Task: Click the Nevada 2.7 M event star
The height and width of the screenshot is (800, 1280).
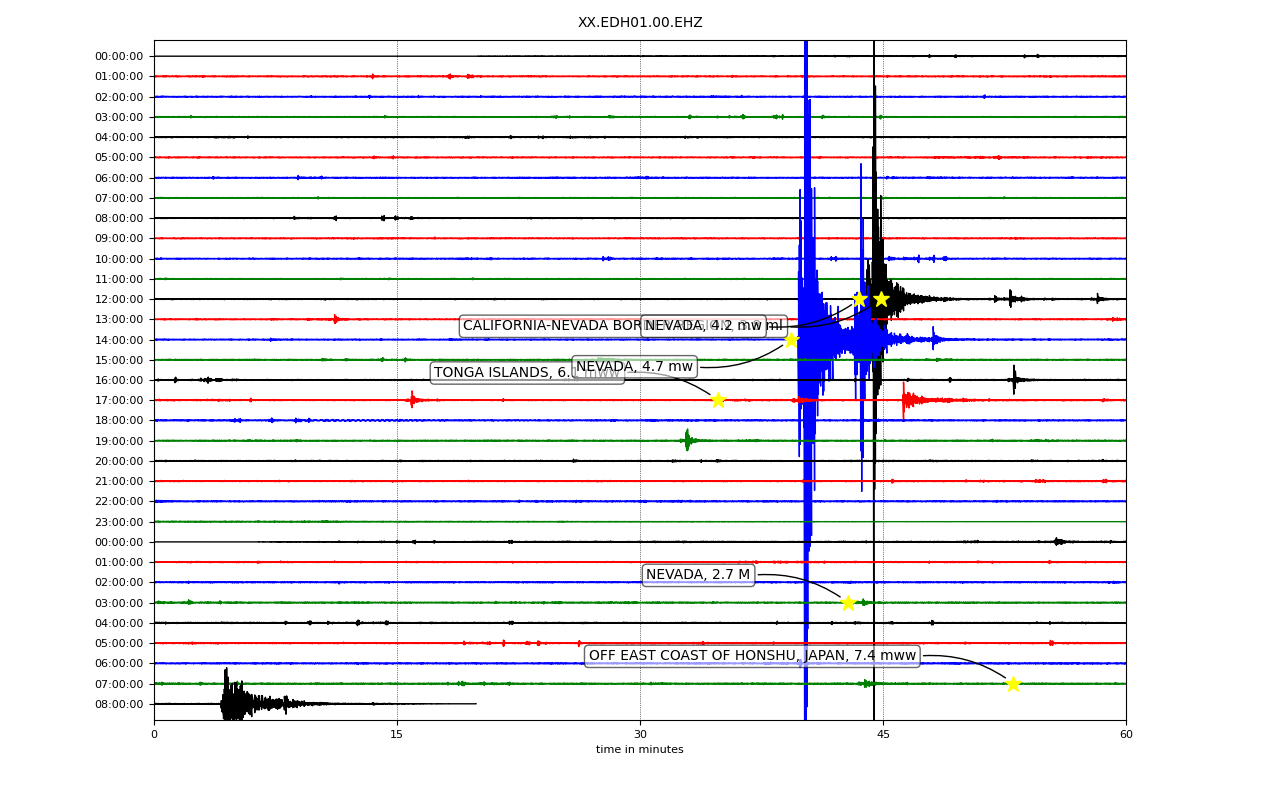Action: pyautogui.click(x=848, y=603)
